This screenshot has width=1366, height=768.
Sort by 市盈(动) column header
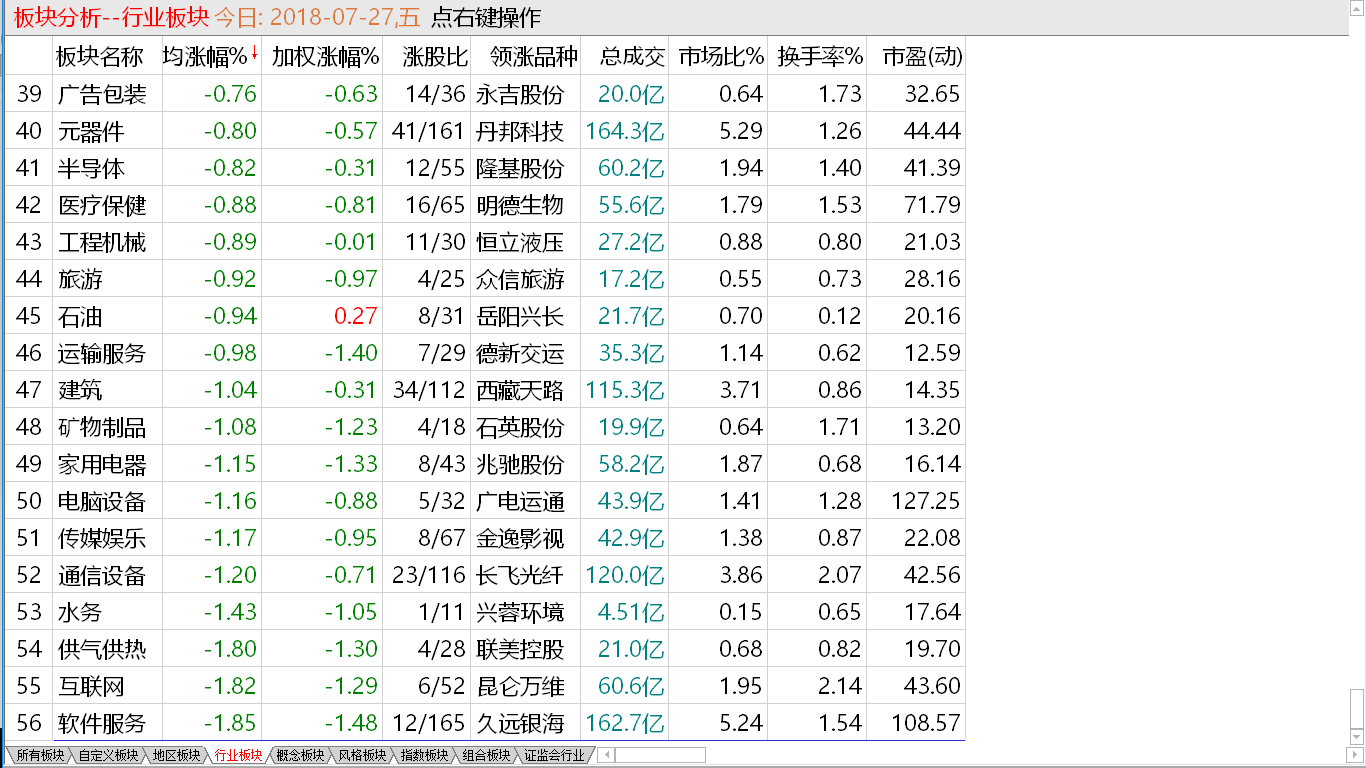click(922, 57)
